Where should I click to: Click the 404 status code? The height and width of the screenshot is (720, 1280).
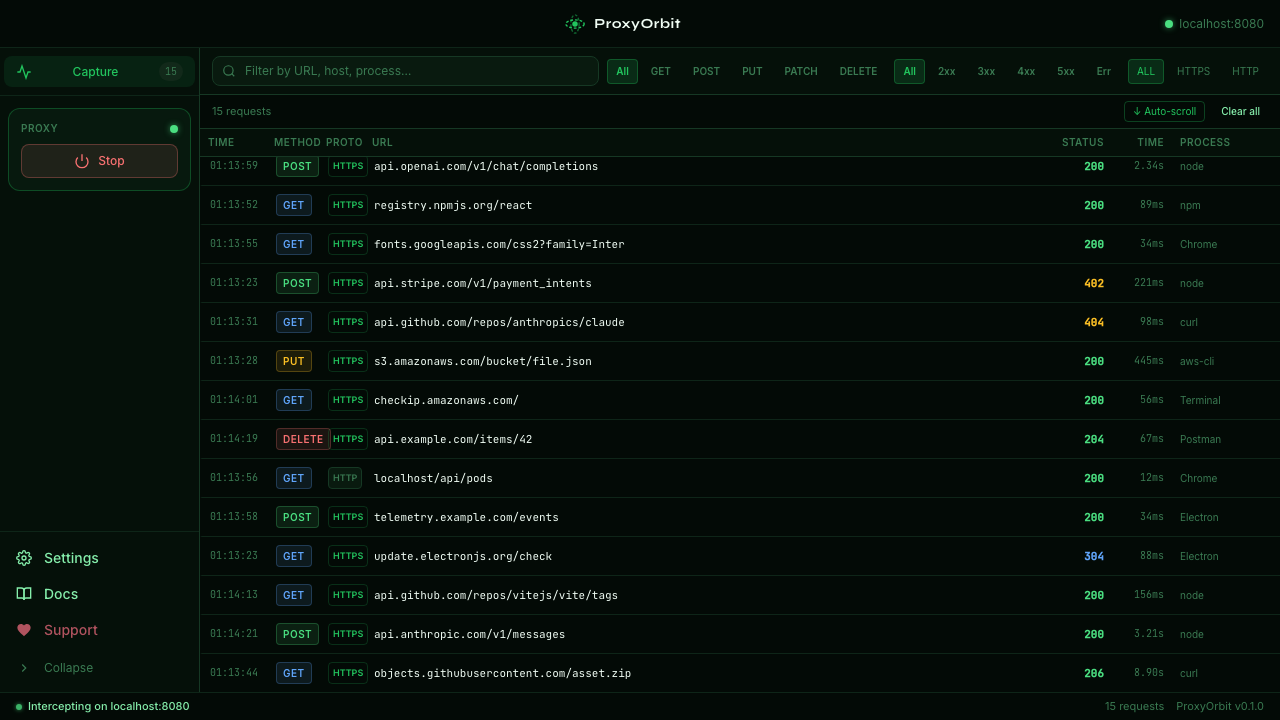[1094, 322]
